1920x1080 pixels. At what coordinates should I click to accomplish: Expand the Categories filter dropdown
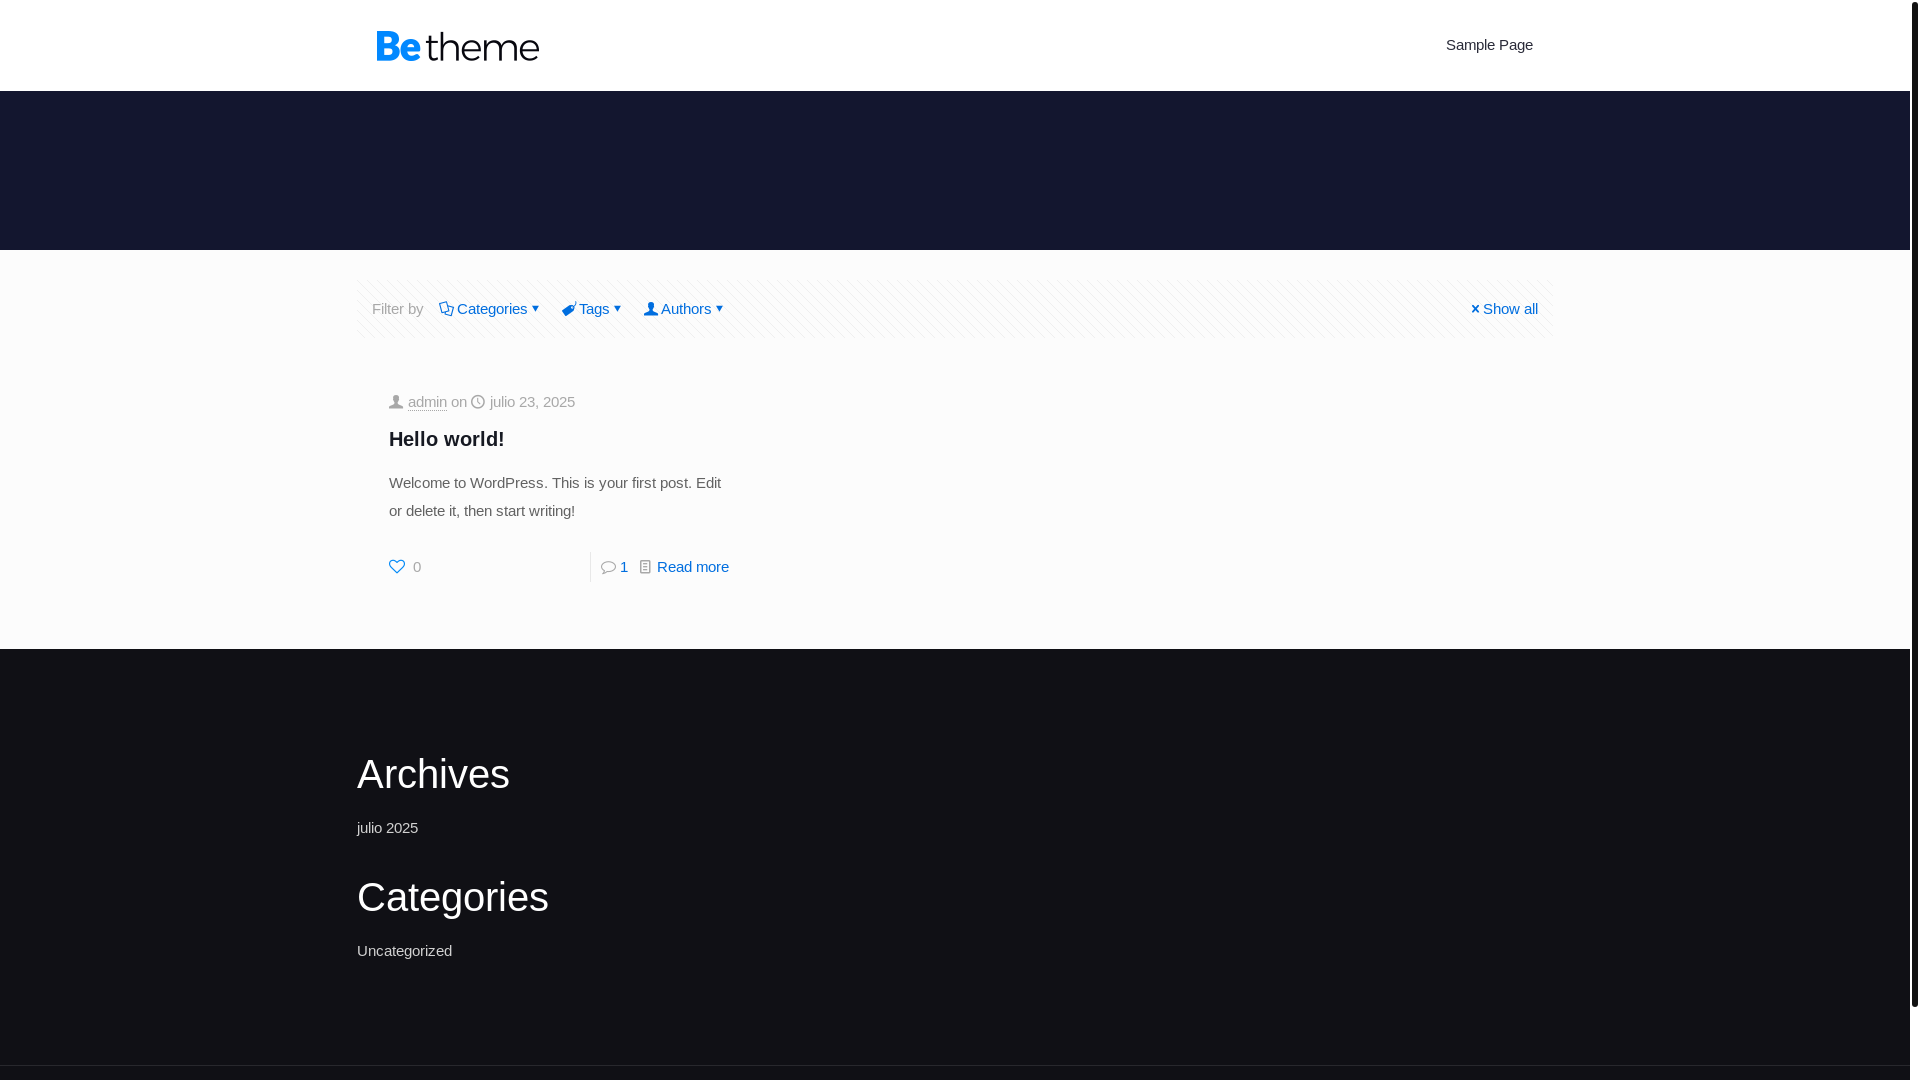489,309
